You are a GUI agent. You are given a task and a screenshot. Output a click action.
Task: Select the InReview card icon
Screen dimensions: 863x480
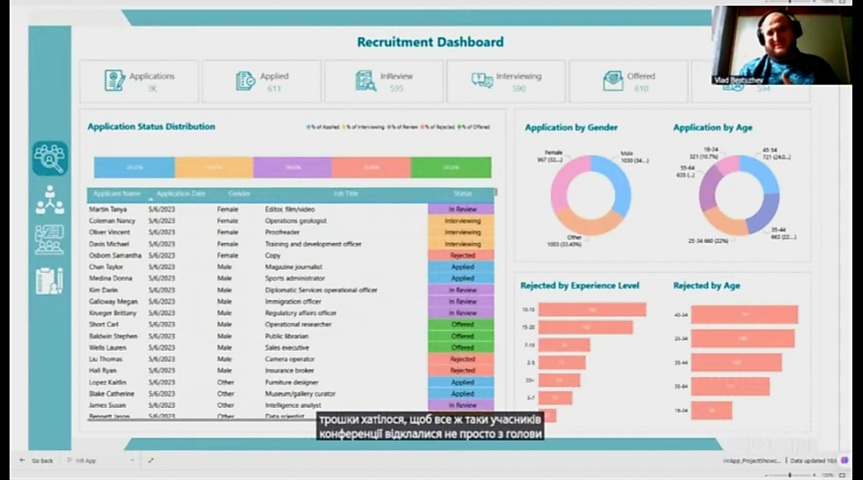(365, 81)
